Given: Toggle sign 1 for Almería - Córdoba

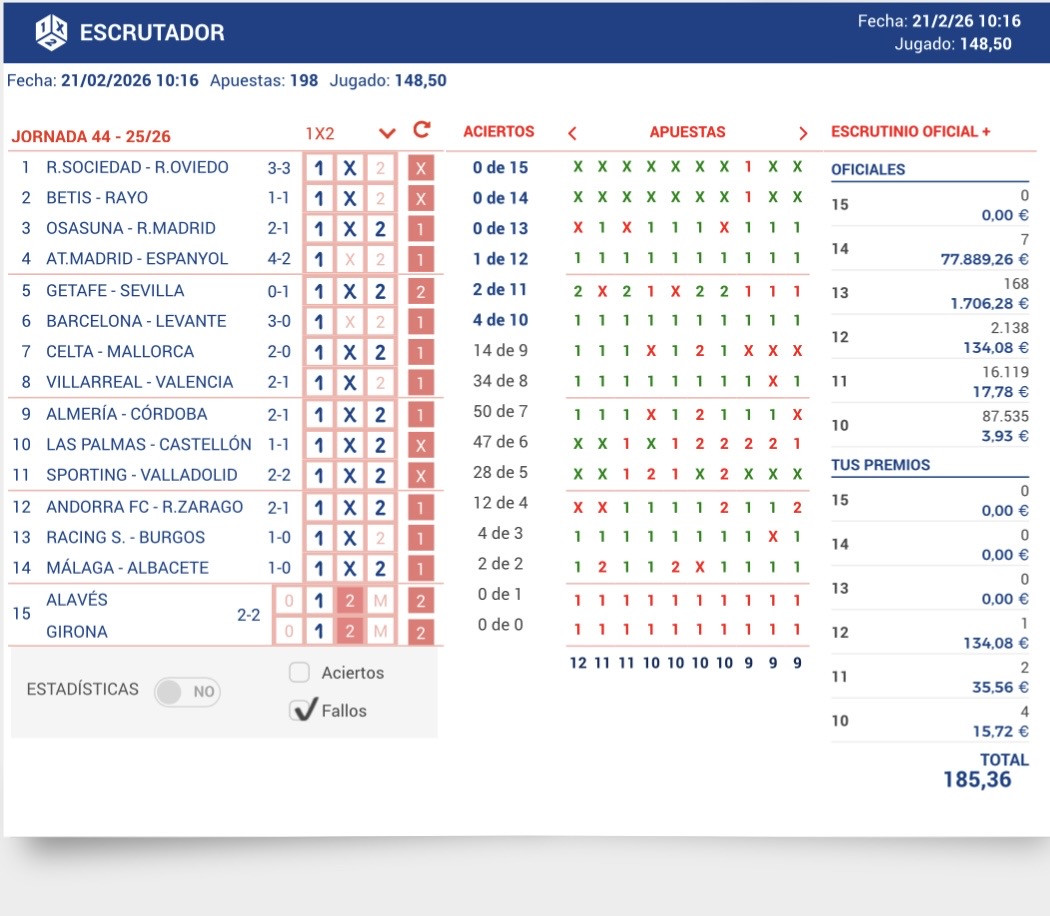Looking at the screenshot, I should tap(319, 415).
